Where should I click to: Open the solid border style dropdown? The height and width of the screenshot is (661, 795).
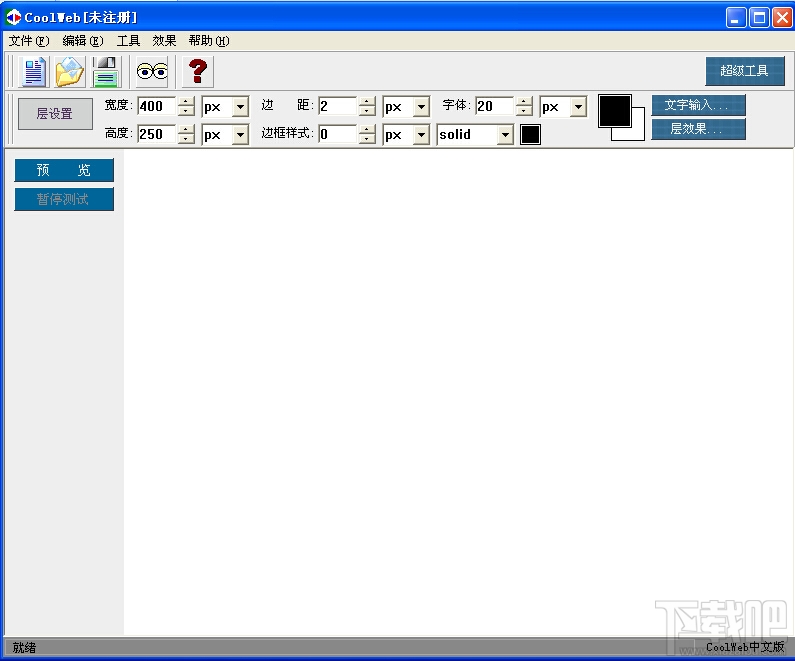pyautogui.click(x=505, y=135)
